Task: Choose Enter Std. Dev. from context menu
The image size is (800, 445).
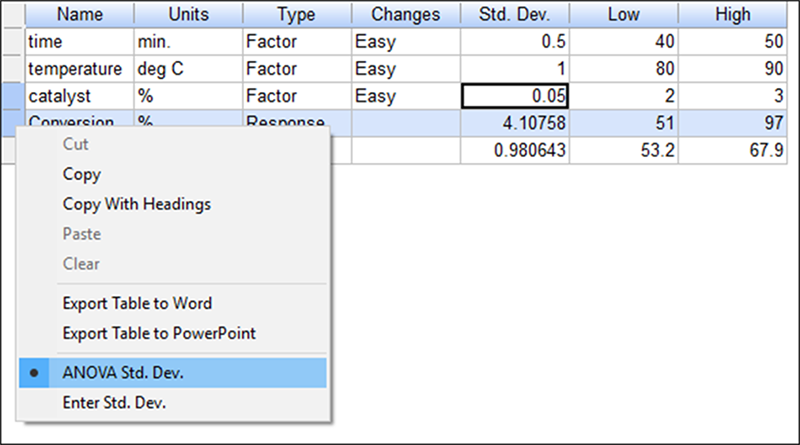Action: click(114, 403)
